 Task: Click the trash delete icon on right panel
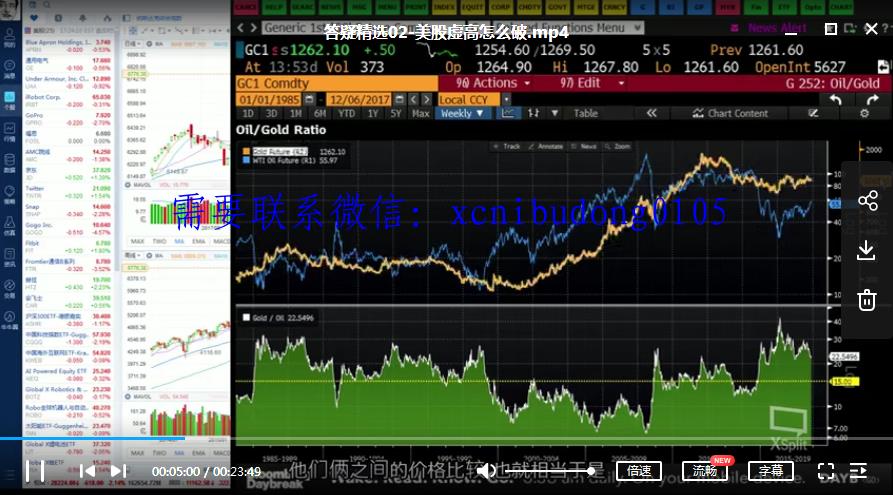point(867,300)
